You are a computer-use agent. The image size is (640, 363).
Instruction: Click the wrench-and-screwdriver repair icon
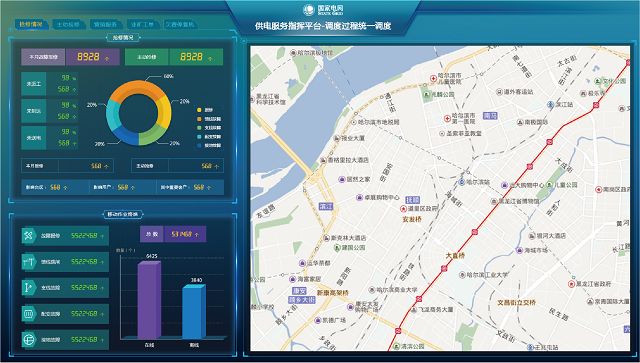[x=28, y=236]
